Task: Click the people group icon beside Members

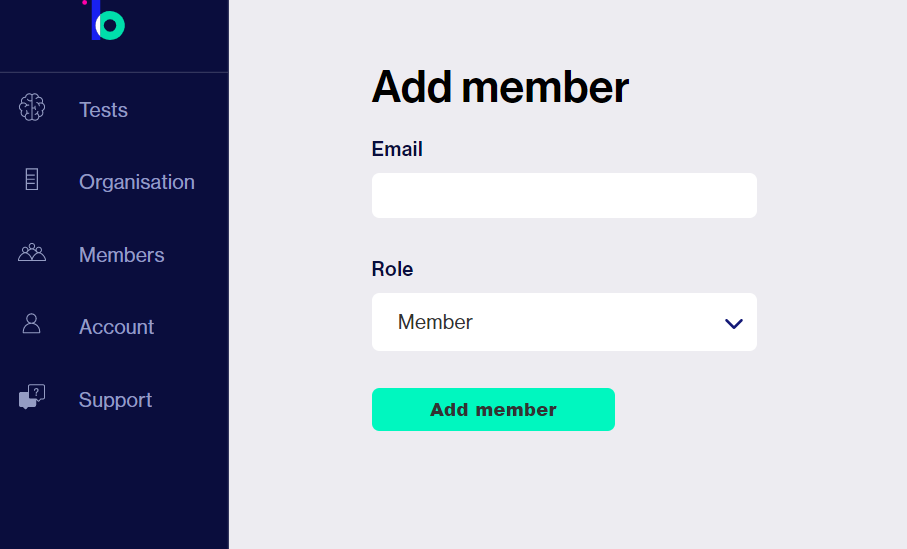Action: 32,252
